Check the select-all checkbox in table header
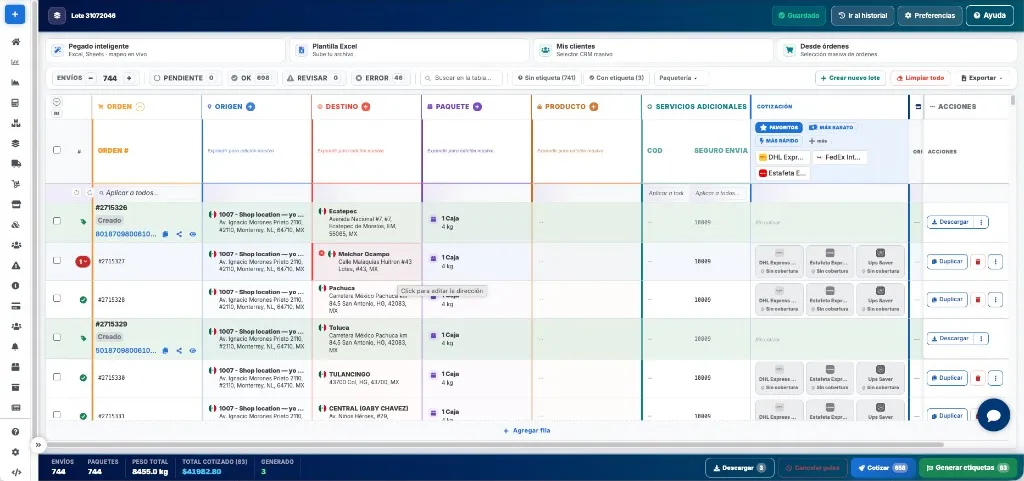The image size is (1024, 481). (57, 150)
